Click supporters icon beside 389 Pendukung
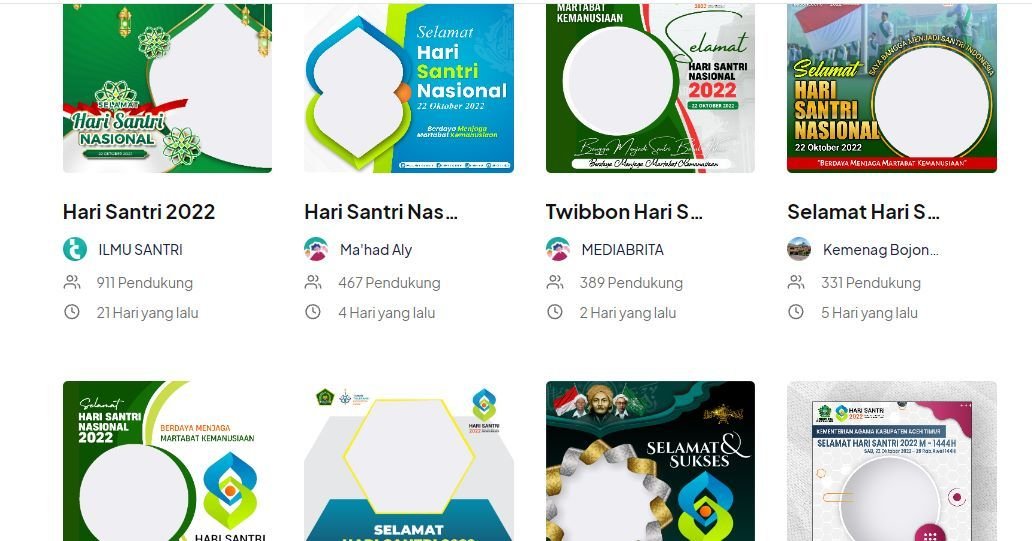 click(555, 282)
